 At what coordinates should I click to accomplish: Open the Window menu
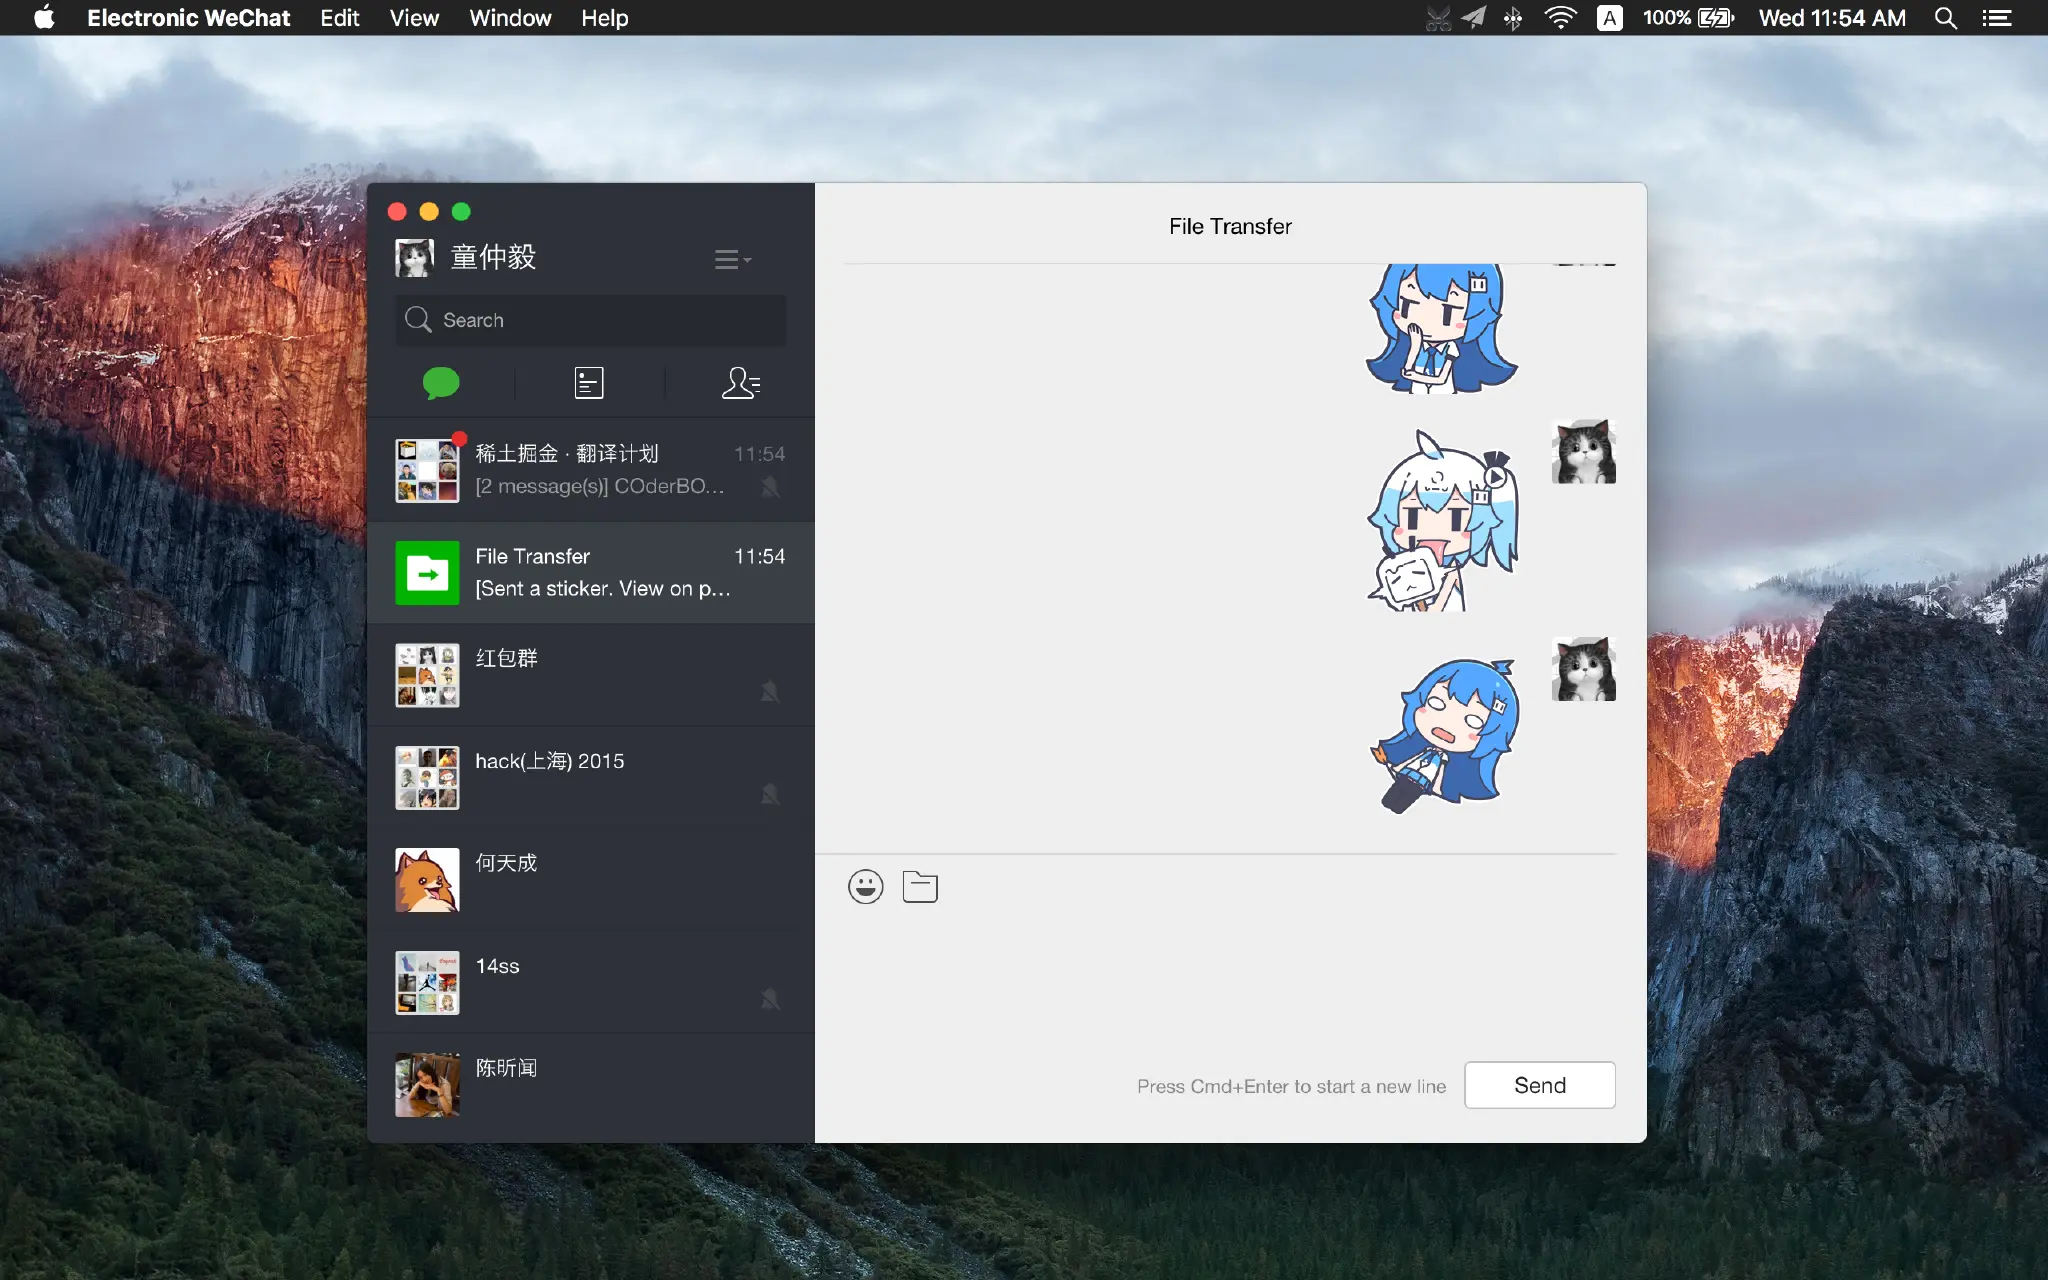click(510, 18)
